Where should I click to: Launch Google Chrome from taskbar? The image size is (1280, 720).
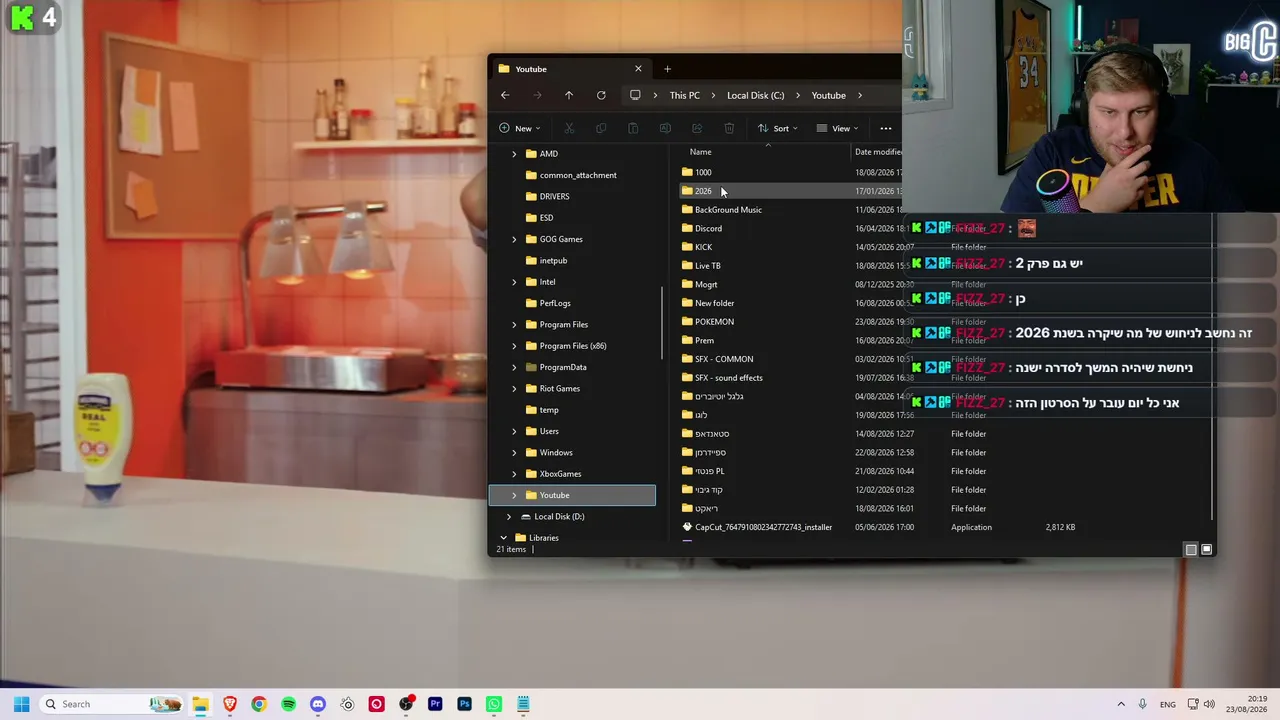[x=259, y=704]
